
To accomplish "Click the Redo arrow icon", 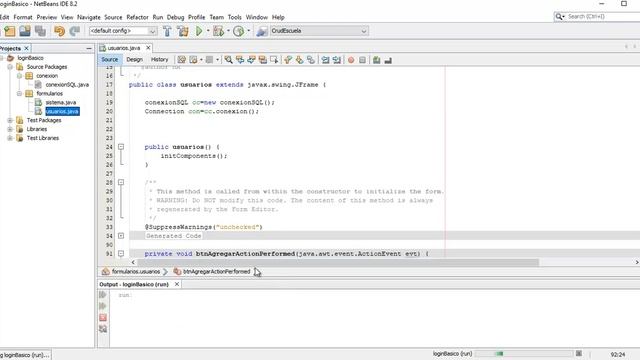I will pyautogui.click(x=75, y=31).
